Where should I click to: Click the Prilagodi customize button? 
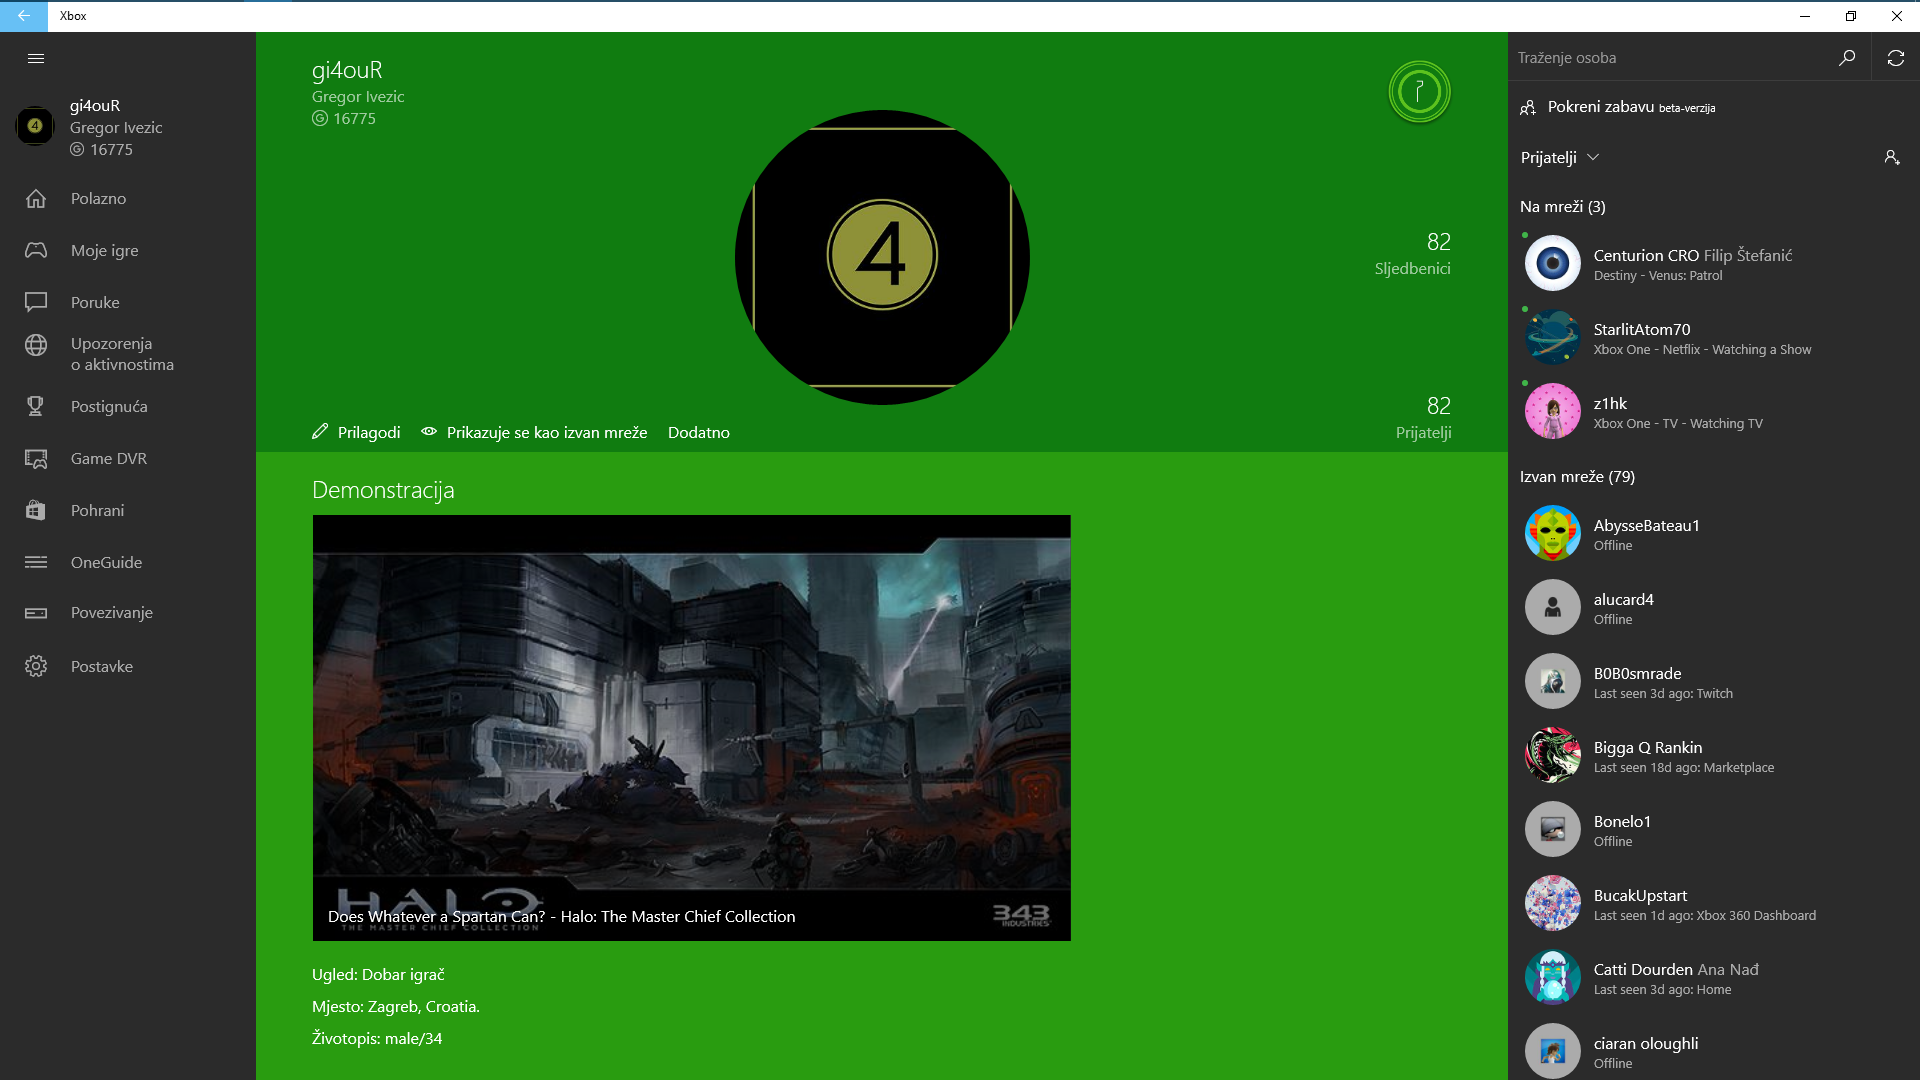356,432
